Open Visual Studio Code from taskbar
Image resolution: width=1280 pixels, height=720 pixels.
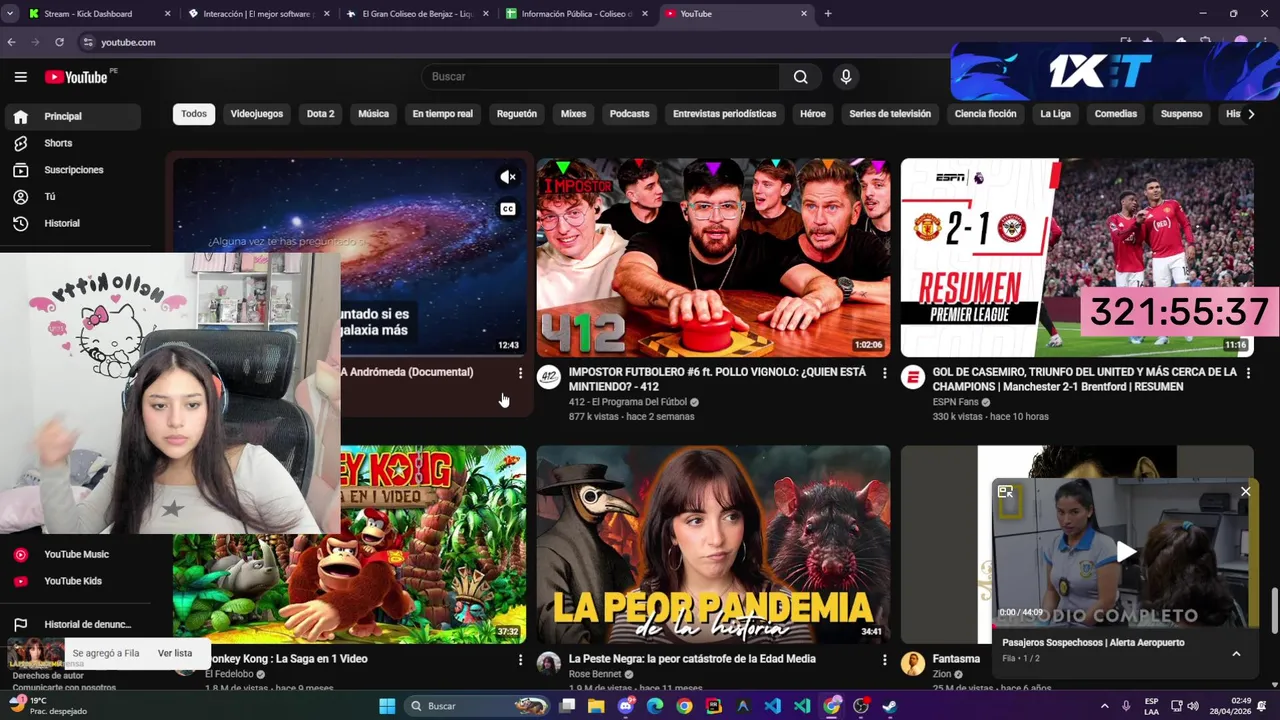(x=773, y=706)
